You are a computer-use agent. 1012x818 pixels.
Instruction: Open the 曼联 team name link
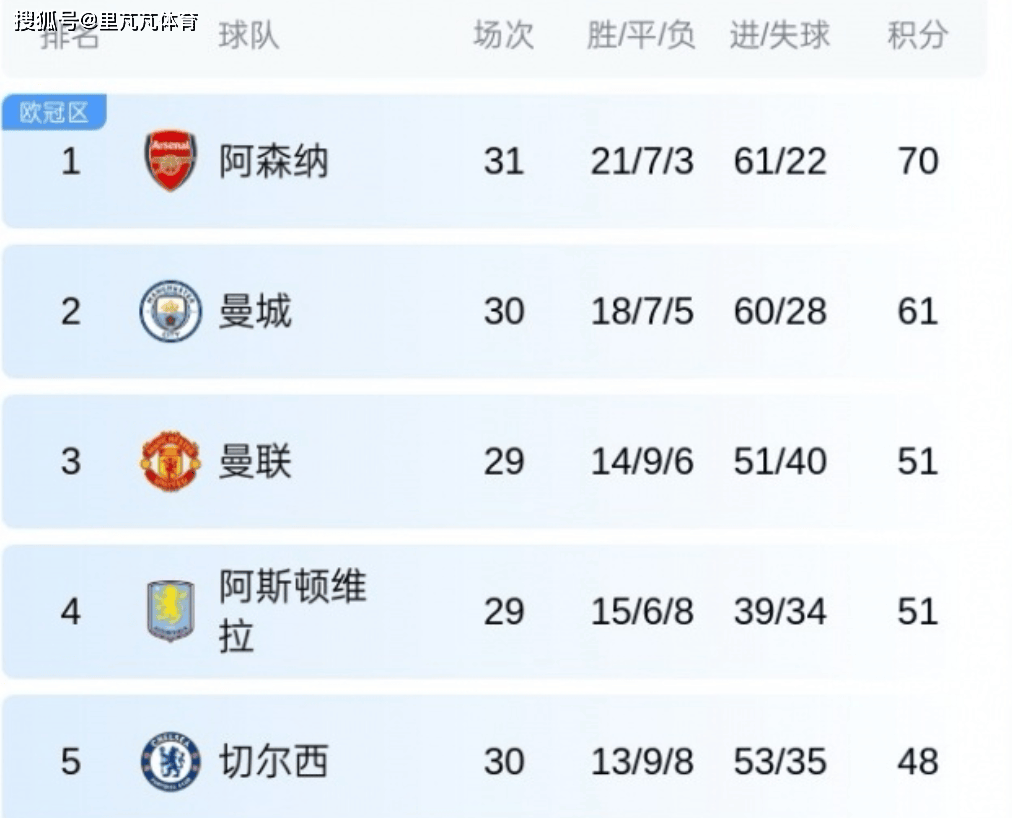(255, 461)
